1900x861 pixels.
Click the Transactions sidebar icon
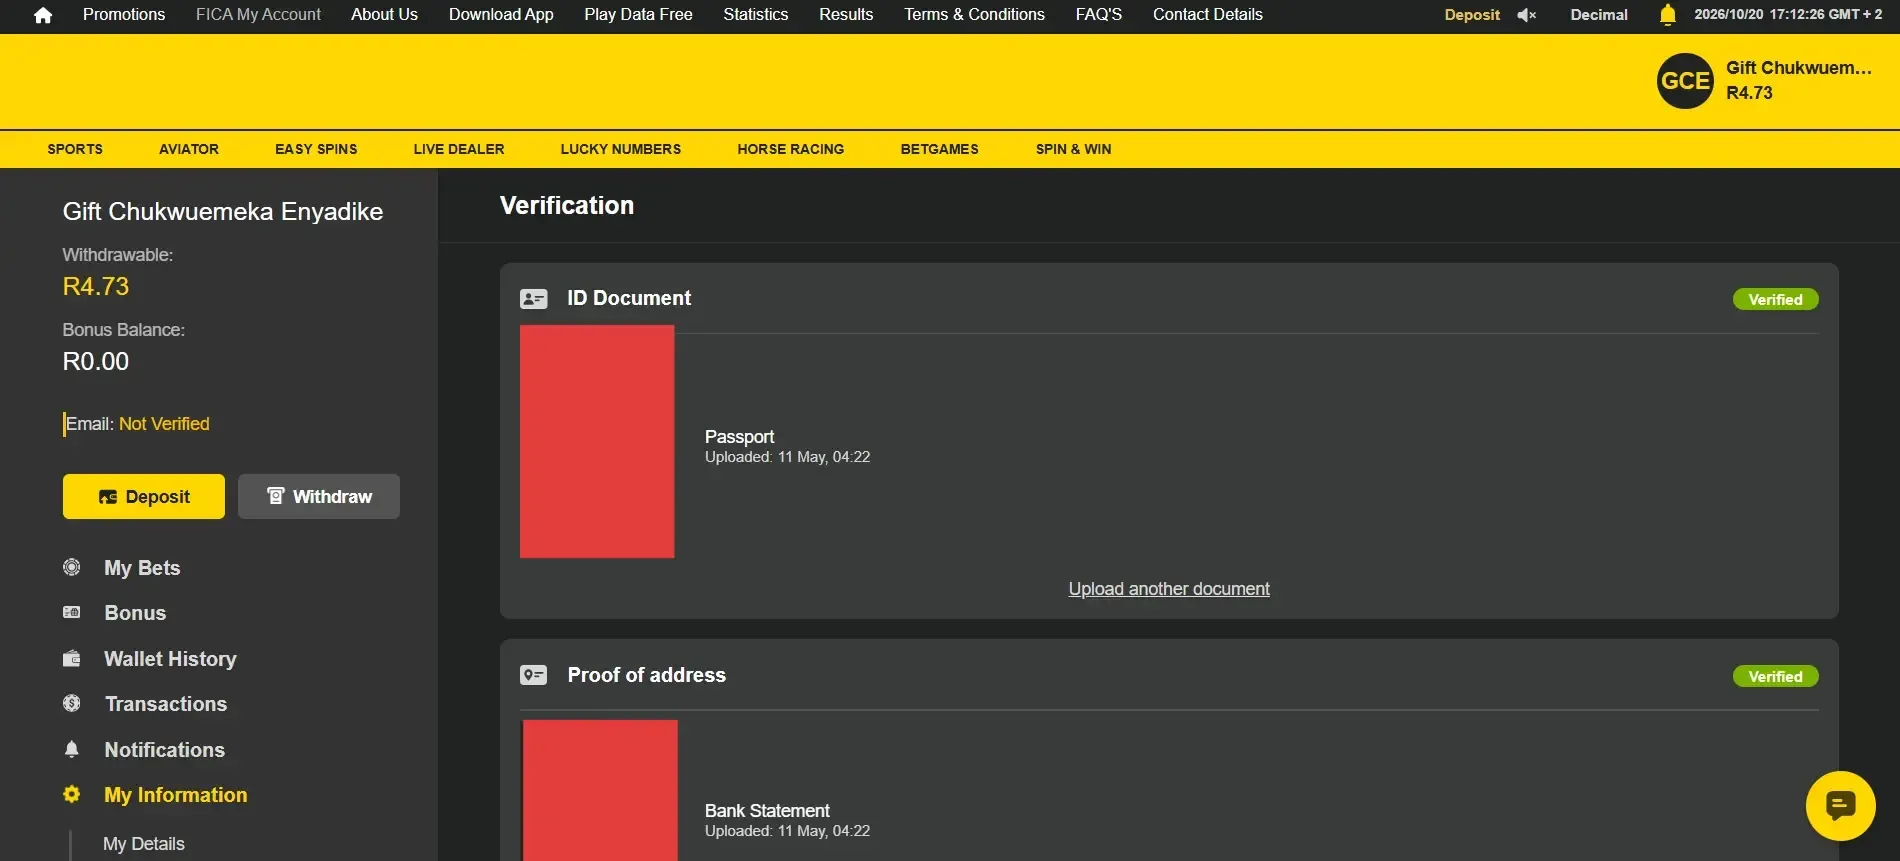point(72,704)
